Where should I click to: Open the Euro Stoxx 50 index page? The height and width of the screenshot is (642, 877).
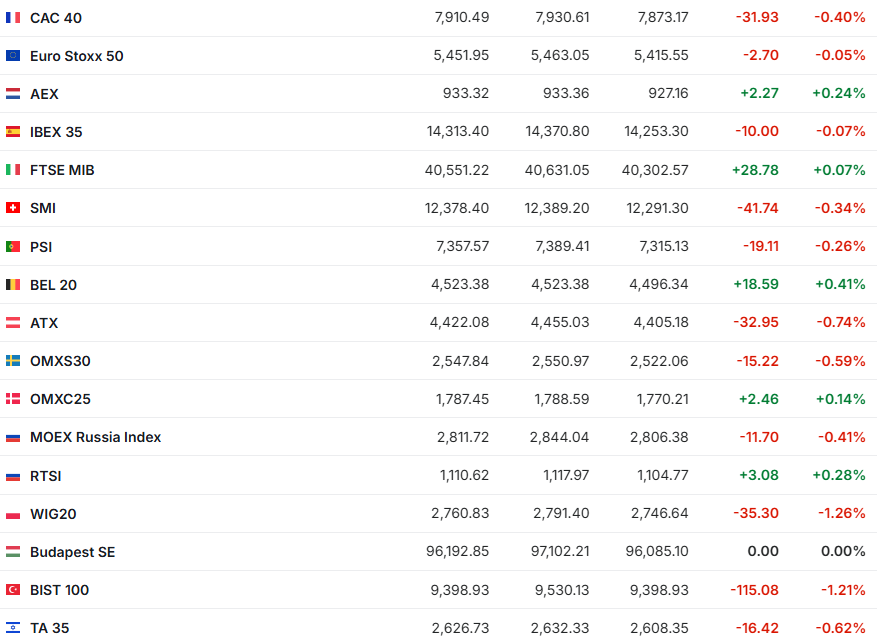point(77,56)
